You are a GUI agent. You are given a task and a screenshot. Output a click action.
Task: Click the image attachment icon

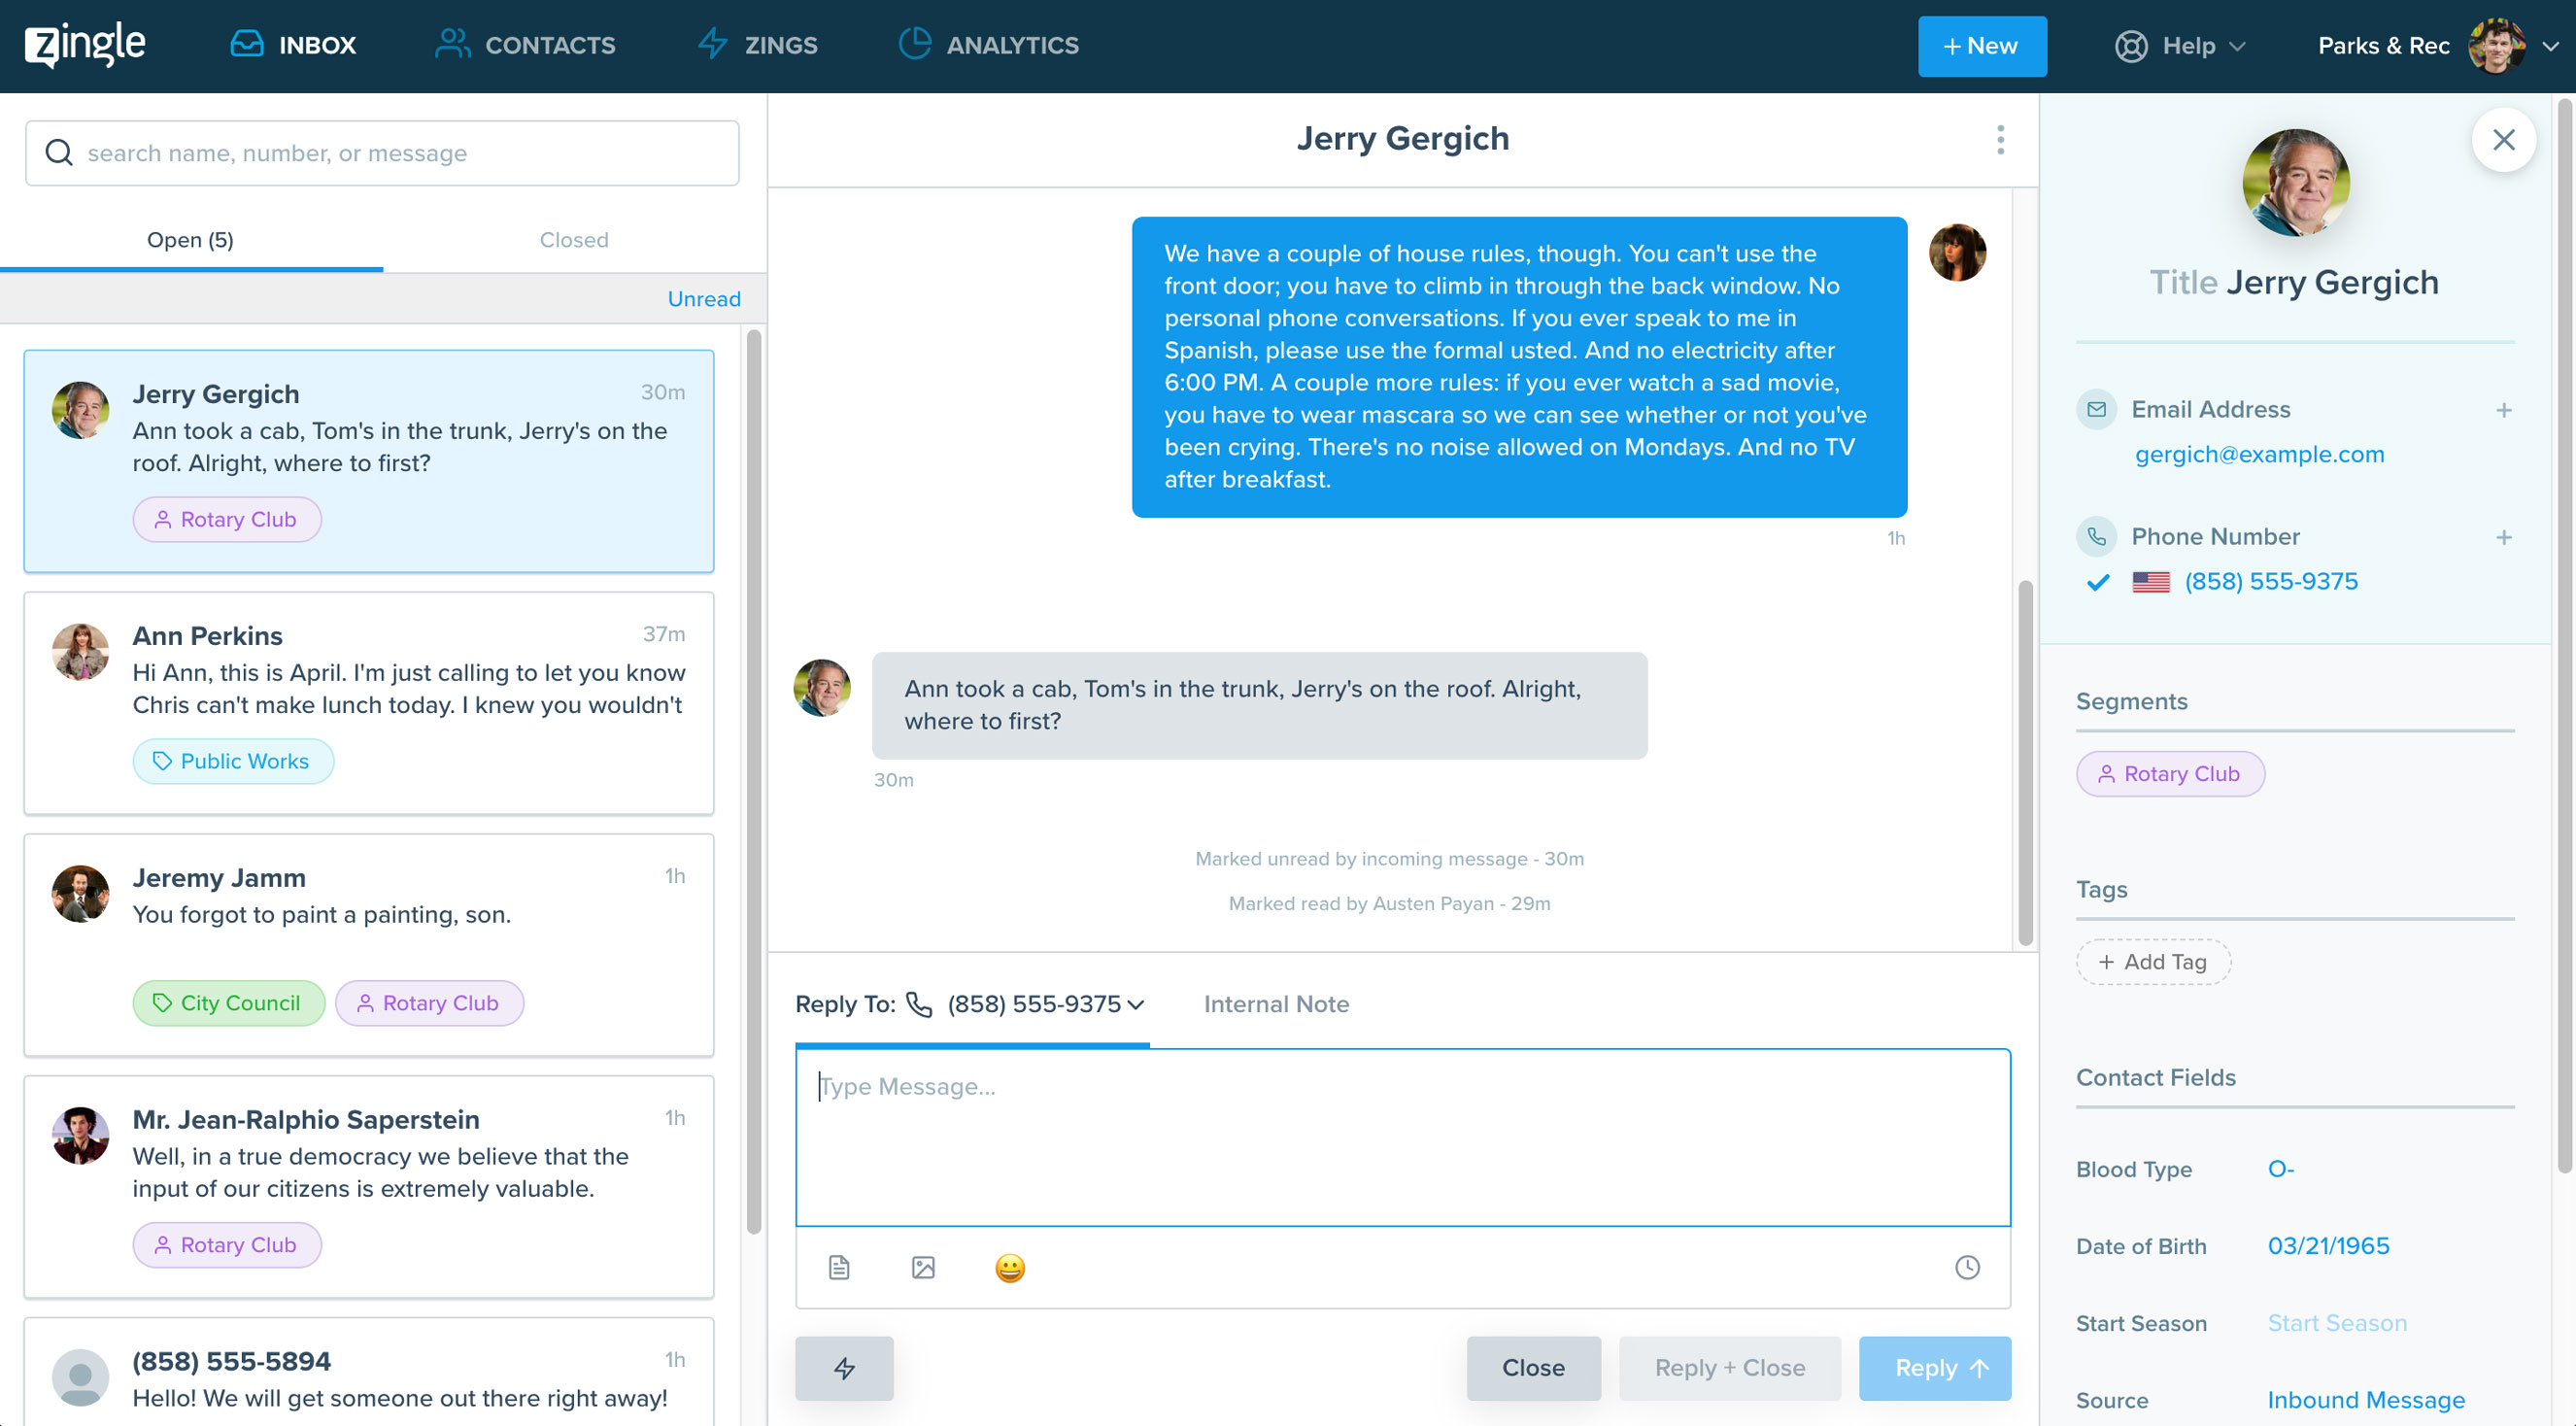coord(923,1268)
